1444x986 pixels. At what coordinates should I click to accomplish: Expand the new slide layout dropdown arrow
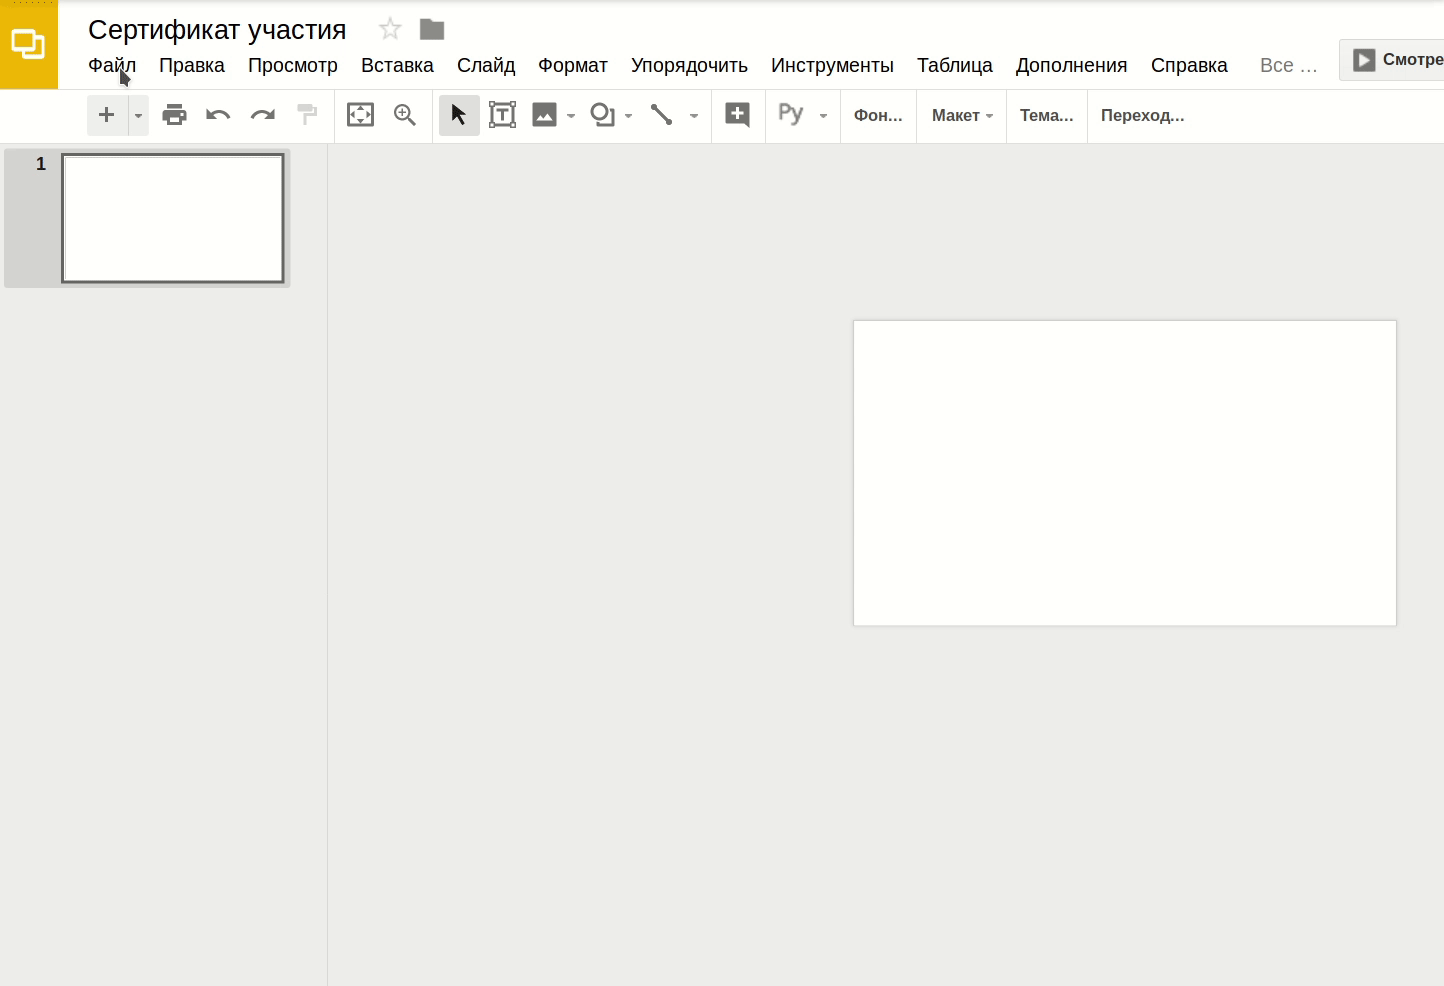click(138, 116)
